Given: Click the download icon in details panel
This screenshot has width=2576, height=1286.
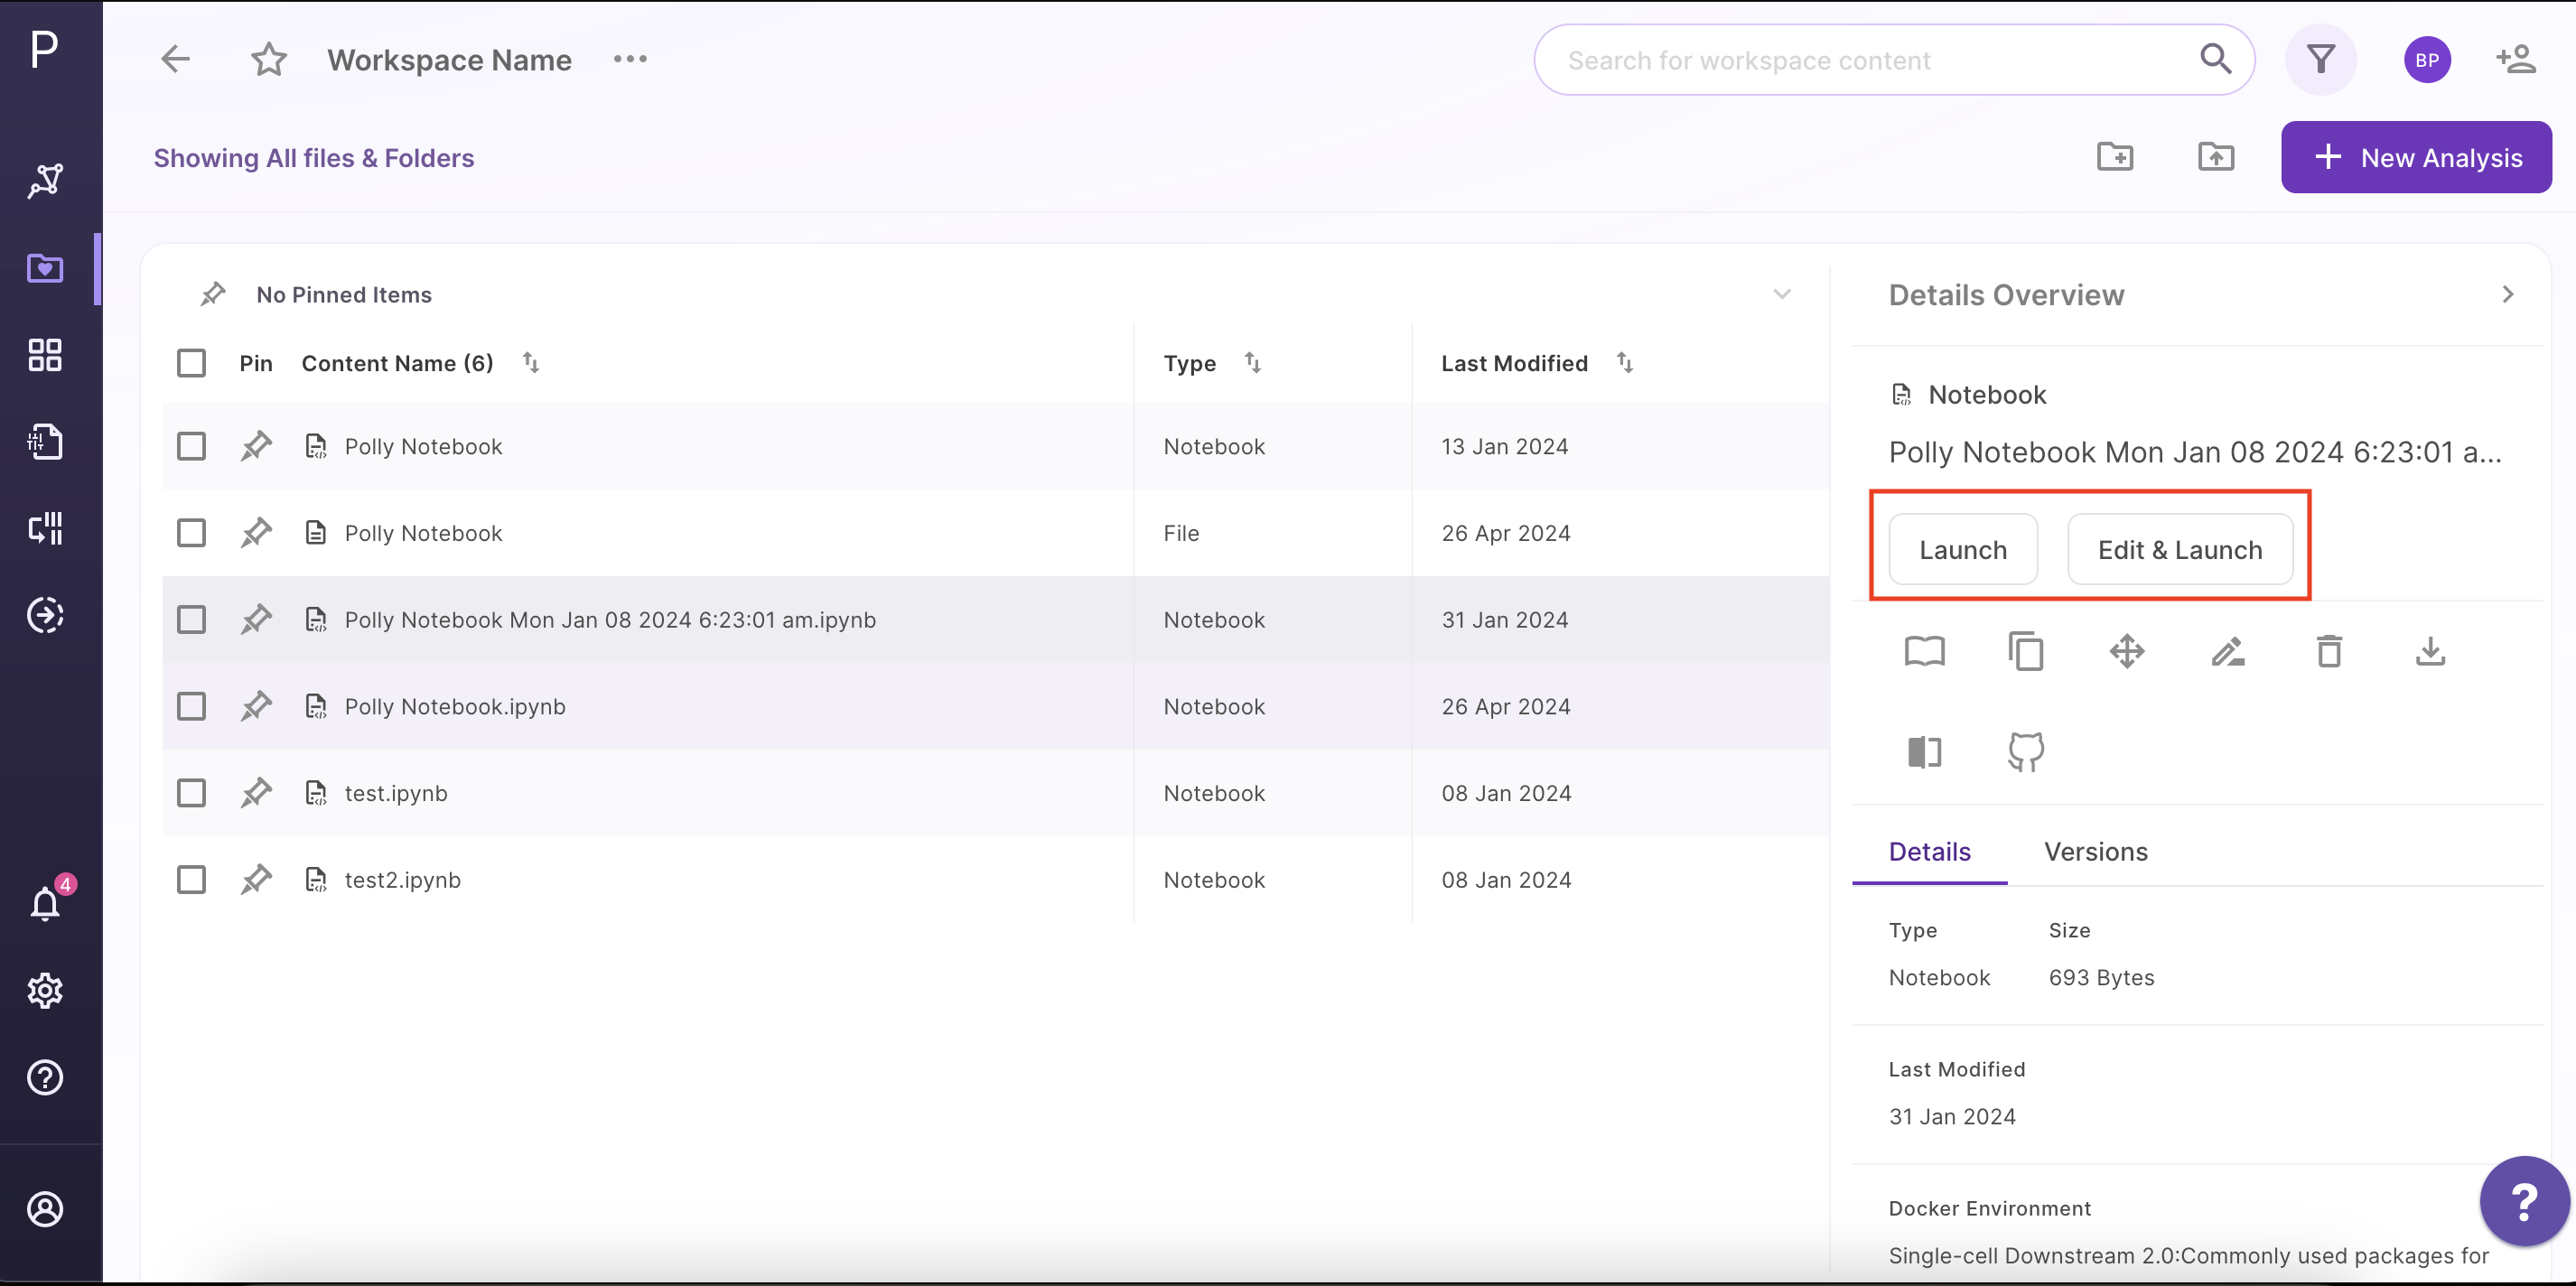Looking at the screenshot, I should click(2430, 652).
